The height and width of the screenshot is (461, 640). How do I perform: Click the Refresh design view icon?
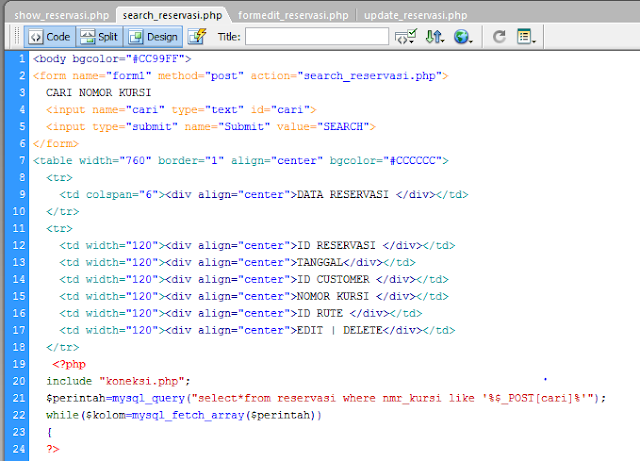pyautogui.click(x=499, y=36)
